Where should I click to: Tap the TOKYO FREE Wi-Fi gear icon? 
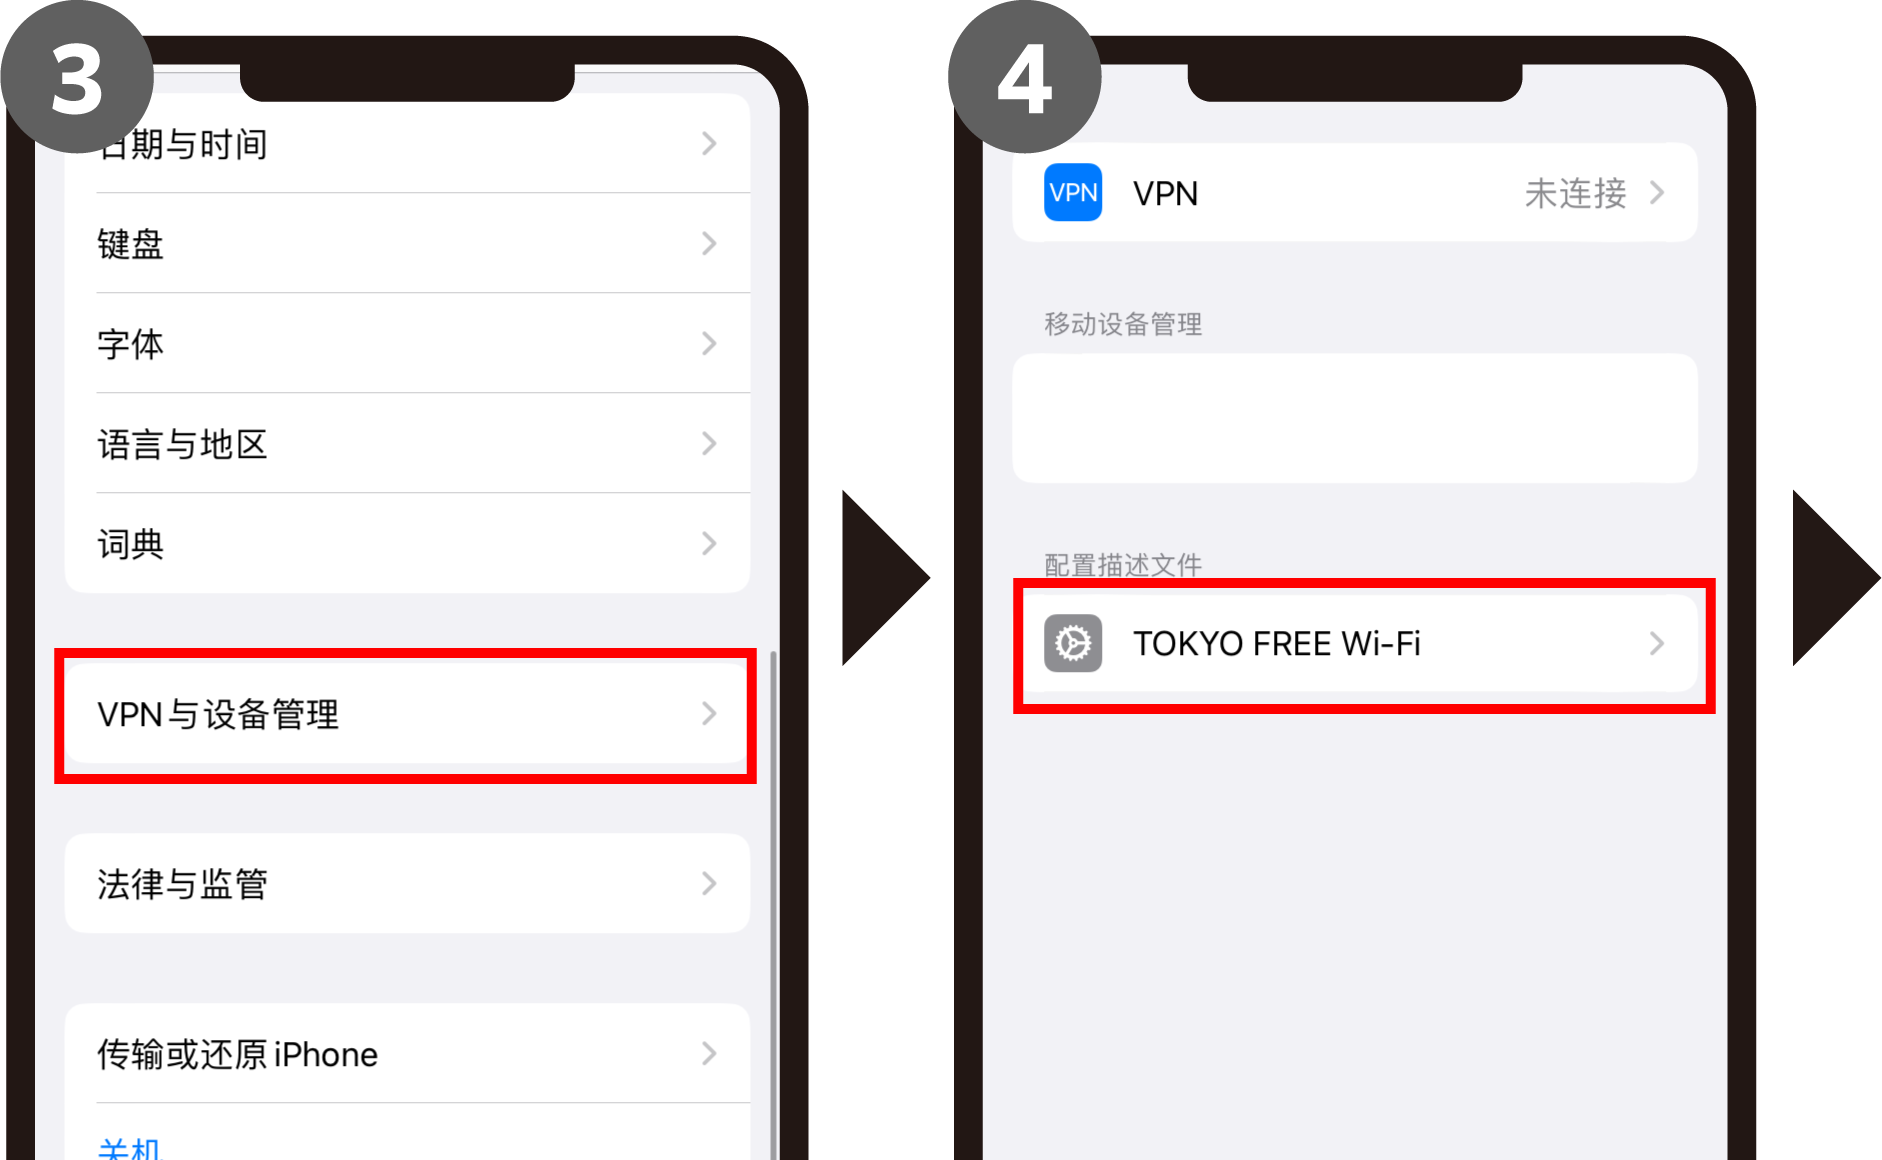(x=1073, y=643)
